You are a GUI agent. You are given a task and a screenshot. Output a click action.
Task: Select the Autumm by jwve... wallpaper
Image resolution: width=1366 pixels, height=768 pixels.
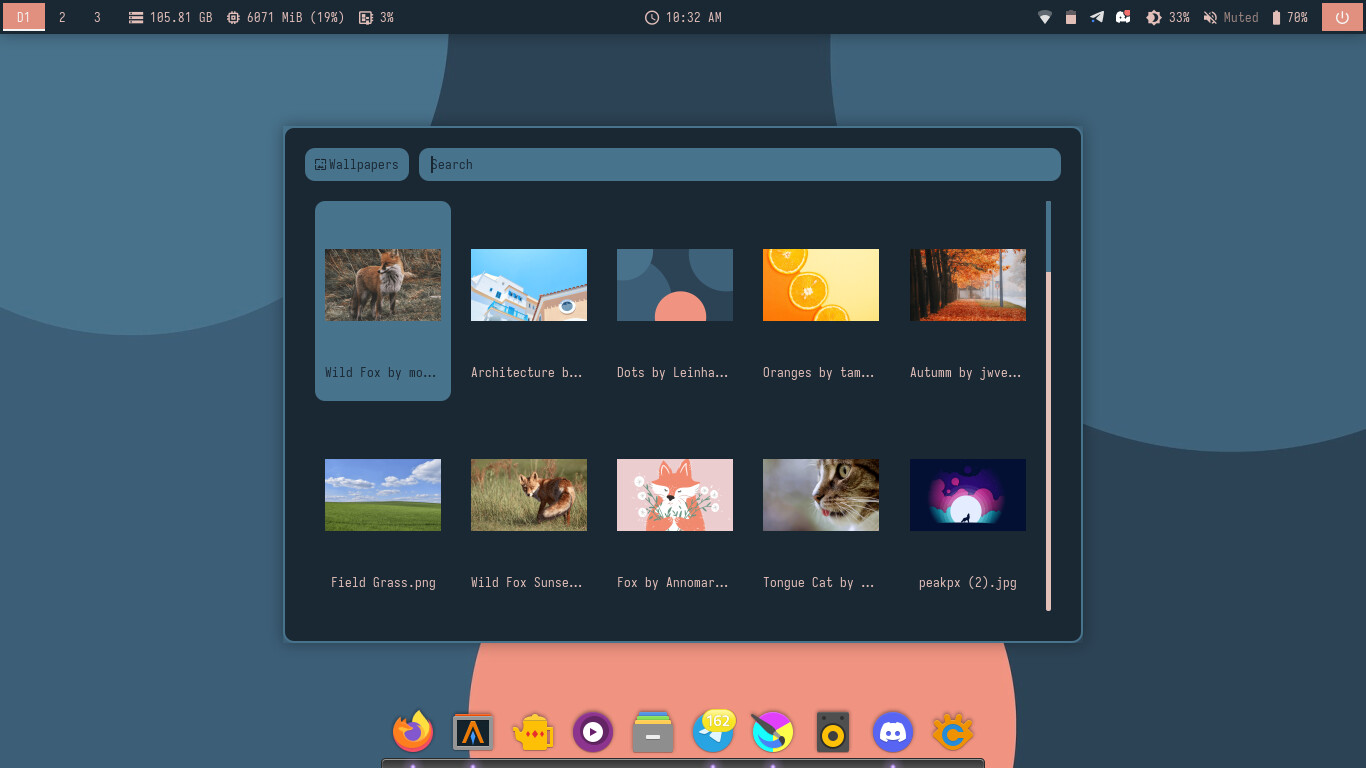(968, 301)
